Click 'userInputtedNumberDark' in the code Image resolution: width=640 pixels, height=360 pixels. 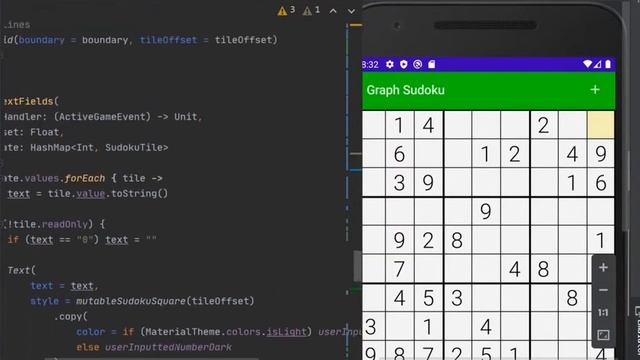[168, 347]
